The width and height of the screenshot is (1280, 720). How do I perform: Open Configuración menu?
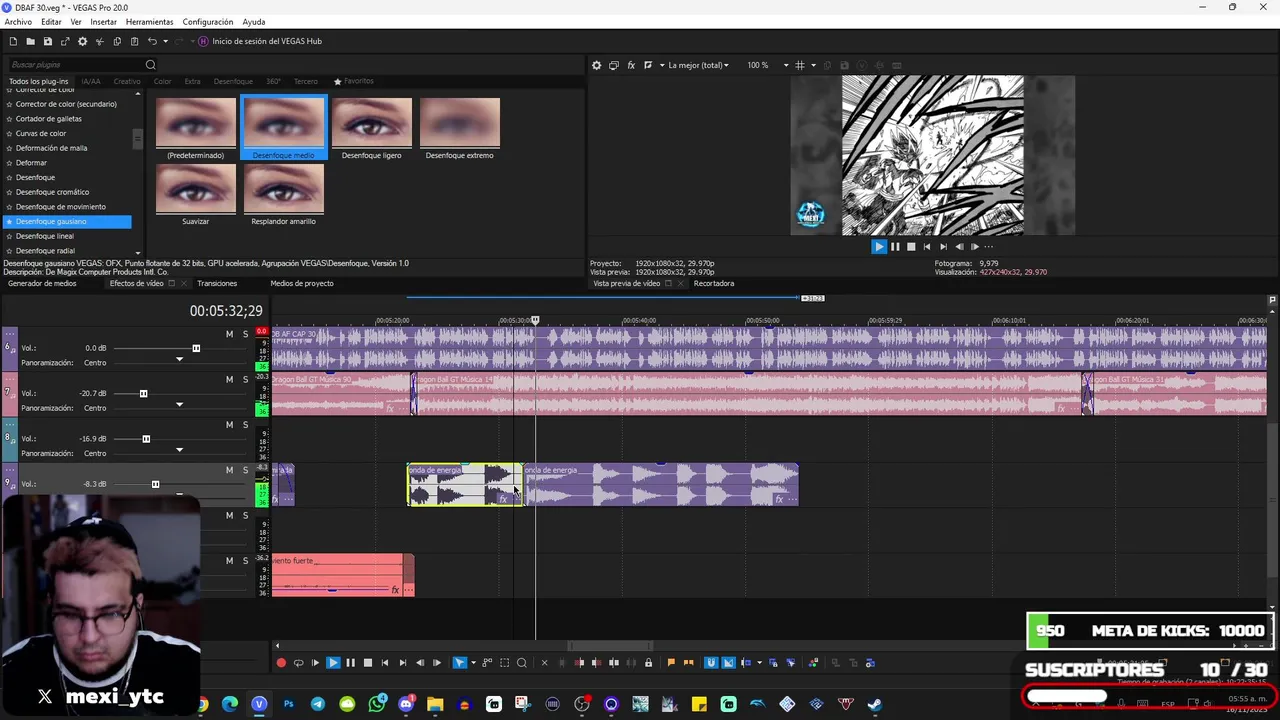(x=208, y=22)
